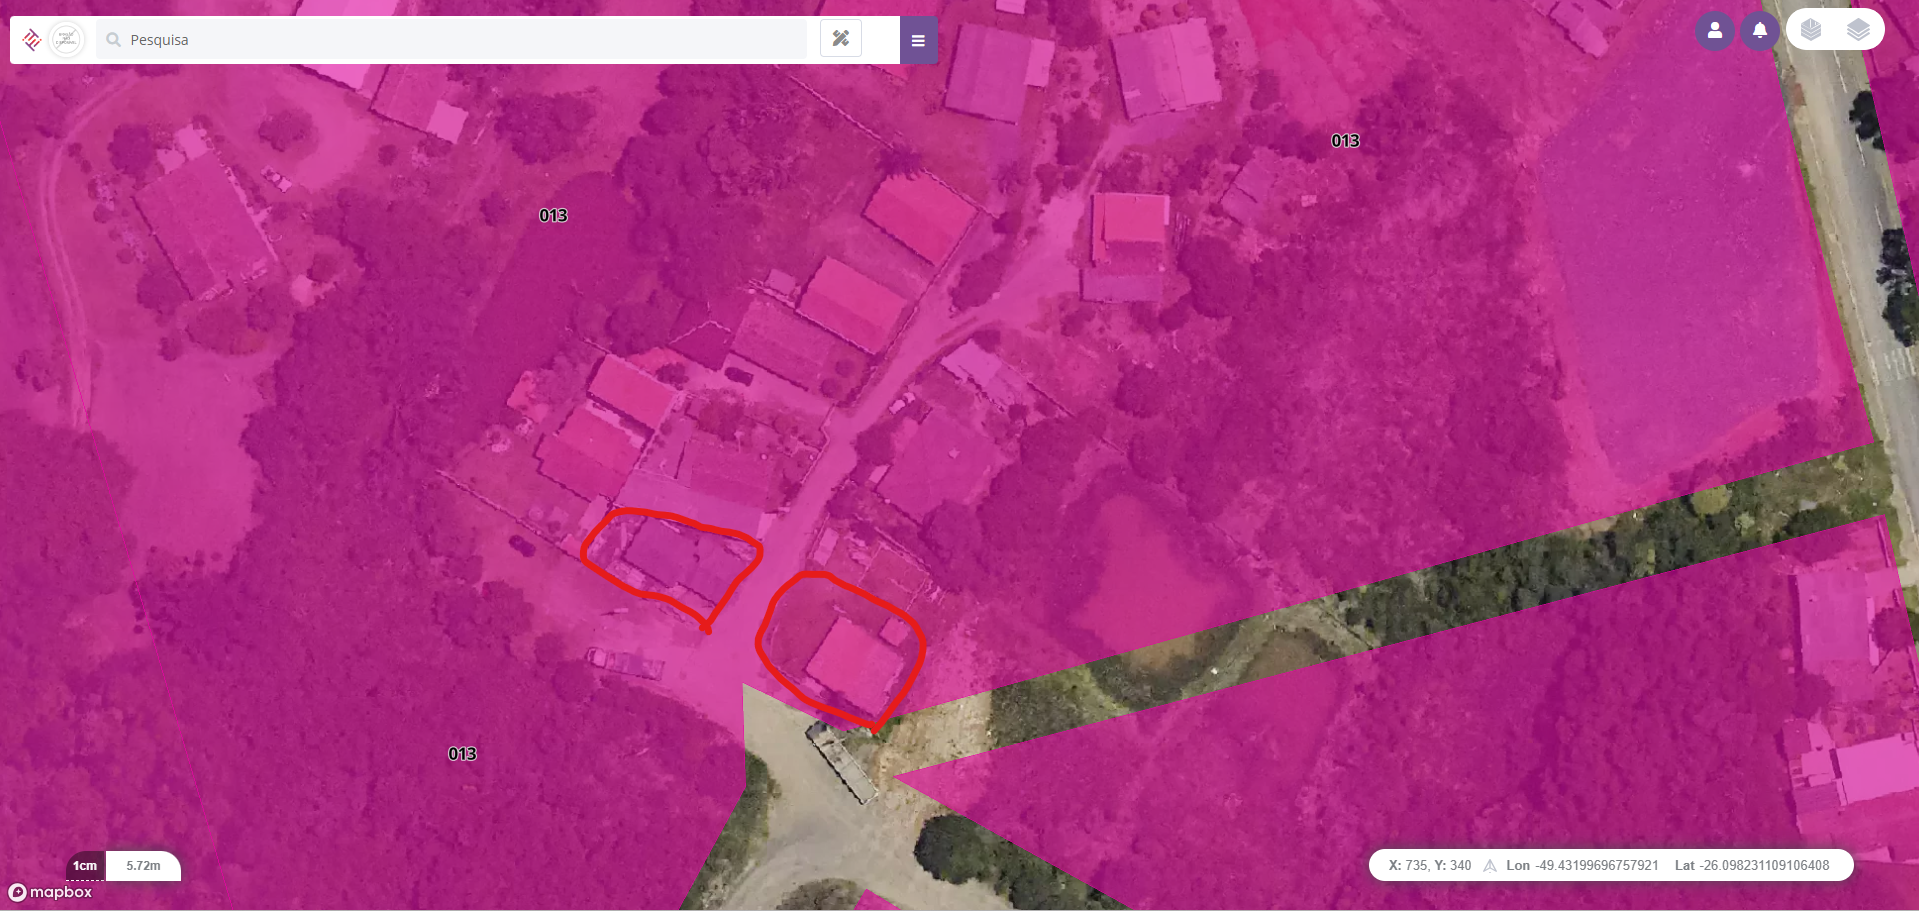Image resolution: width=1919 pixels, height=911 pixels.
Task: Click the coordinate system triangle icon
Action: pyautogui.click(x=1490, y=866)
